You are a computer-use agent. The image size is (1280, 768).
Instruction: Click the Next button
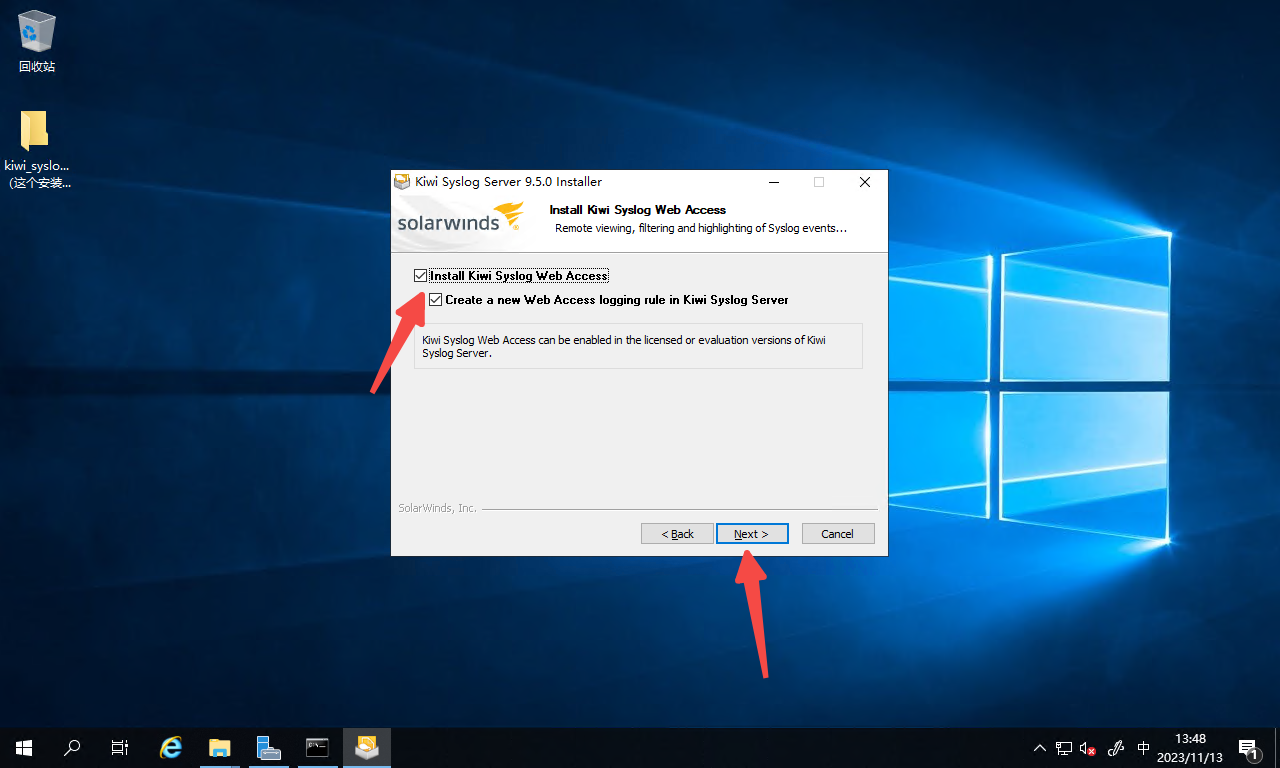click(752, 534)
